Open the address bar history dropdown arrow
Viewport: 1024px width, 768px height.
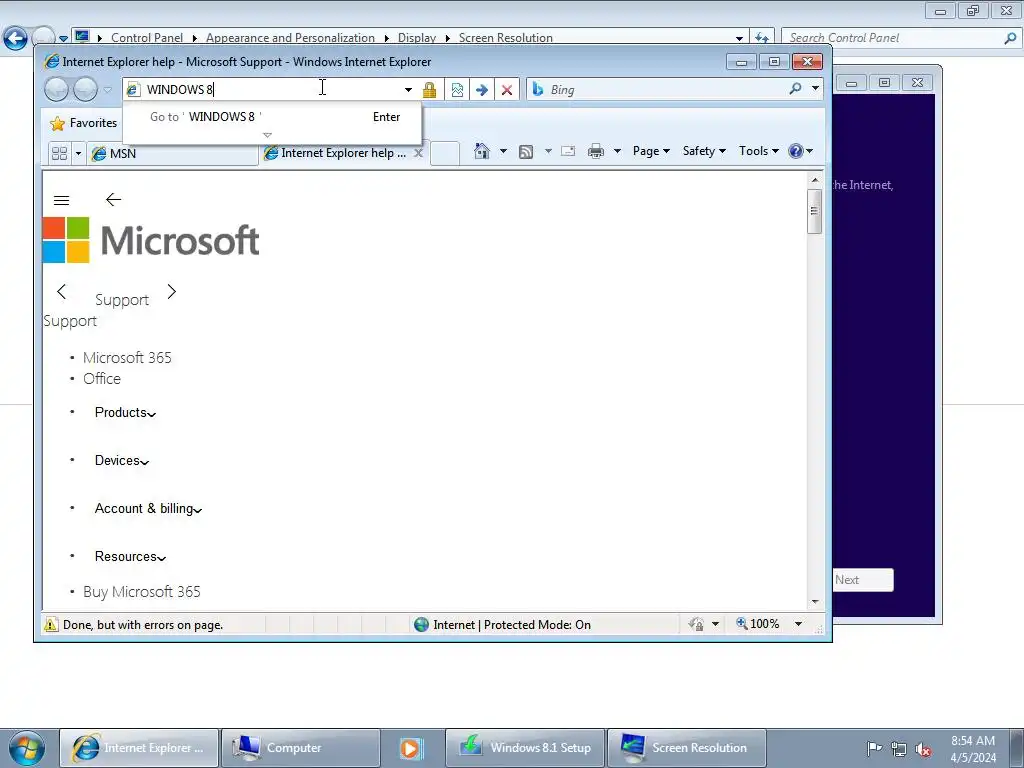pos(408,89)
